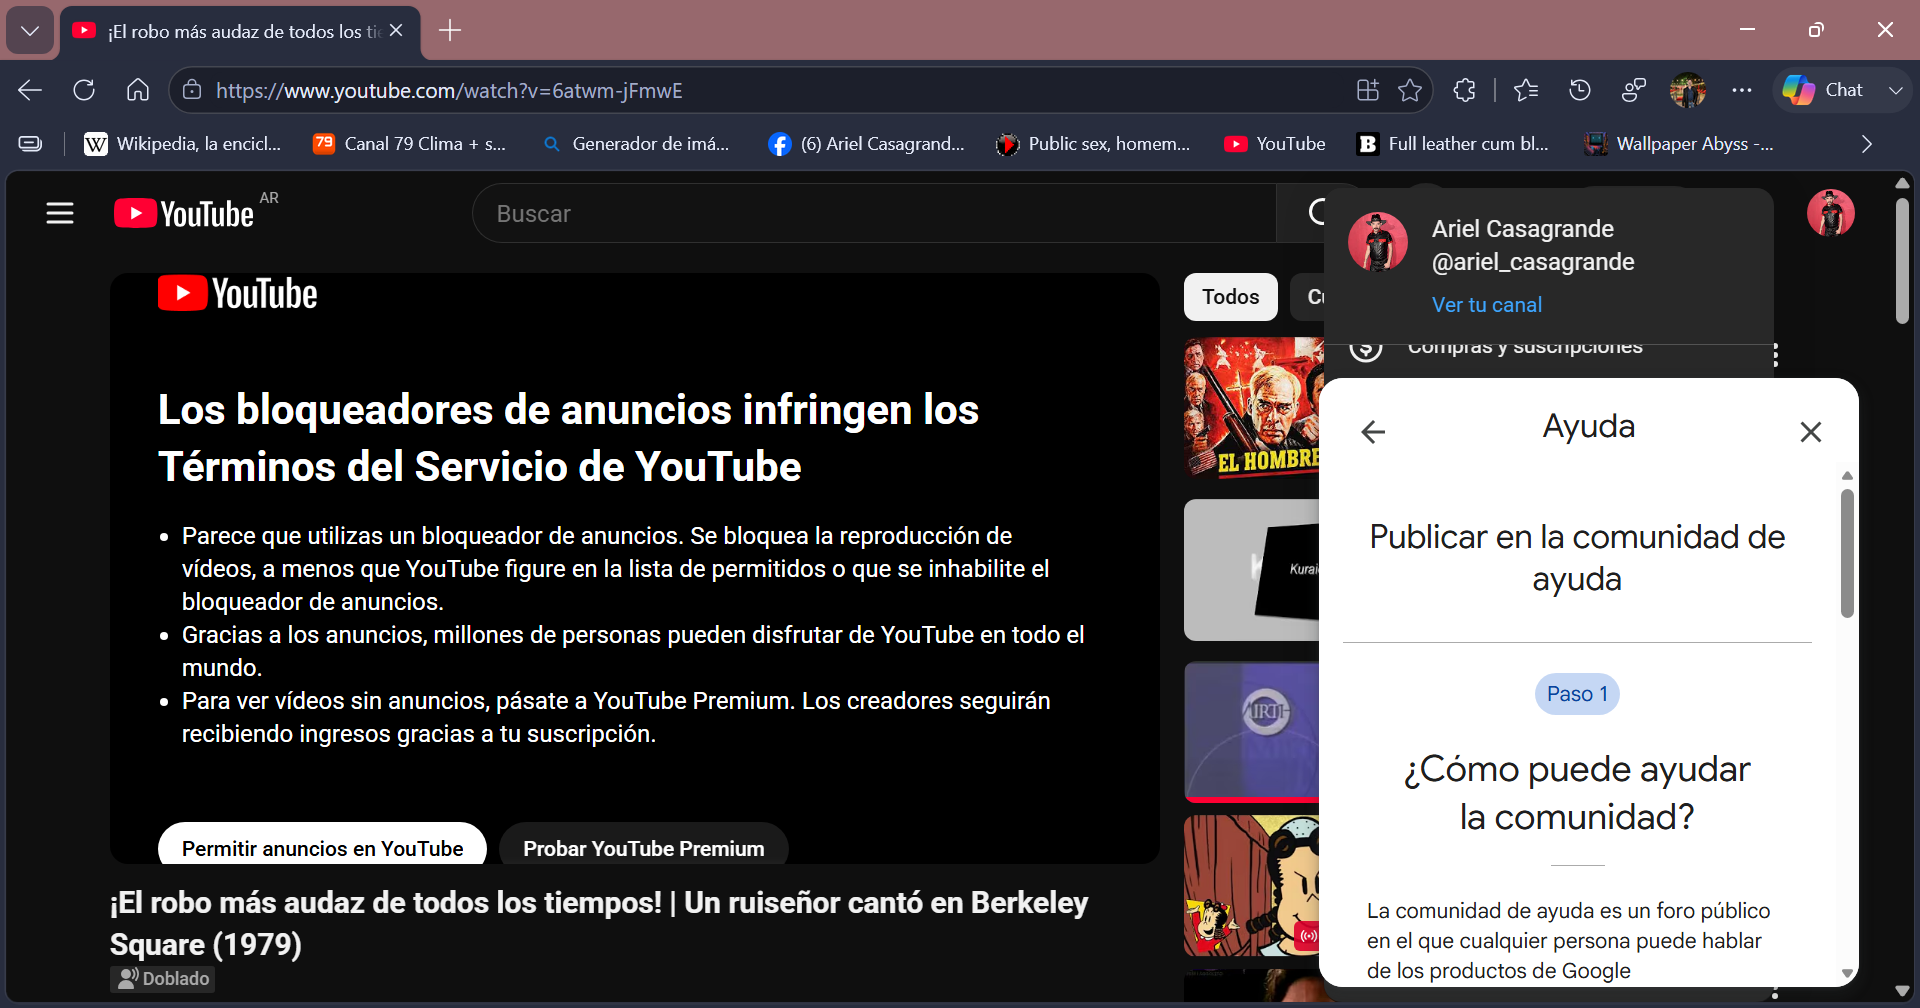1920x1008 pixels.
Task: Open the vertical tabs icon in bookmarks bar
Action: point(31,144)
